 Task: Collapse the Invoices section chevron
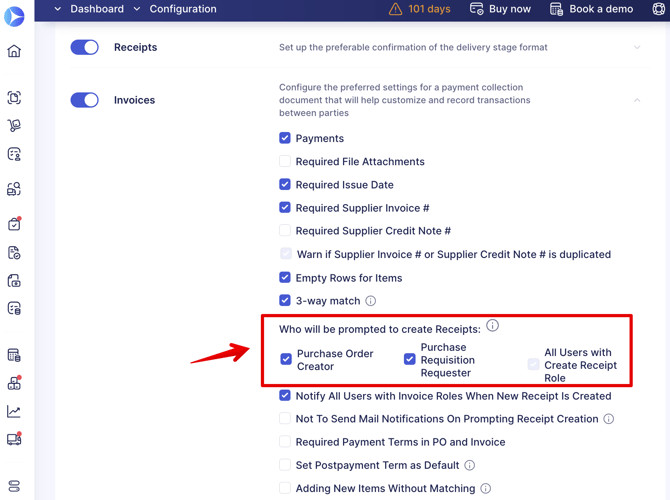coord(637,100)
